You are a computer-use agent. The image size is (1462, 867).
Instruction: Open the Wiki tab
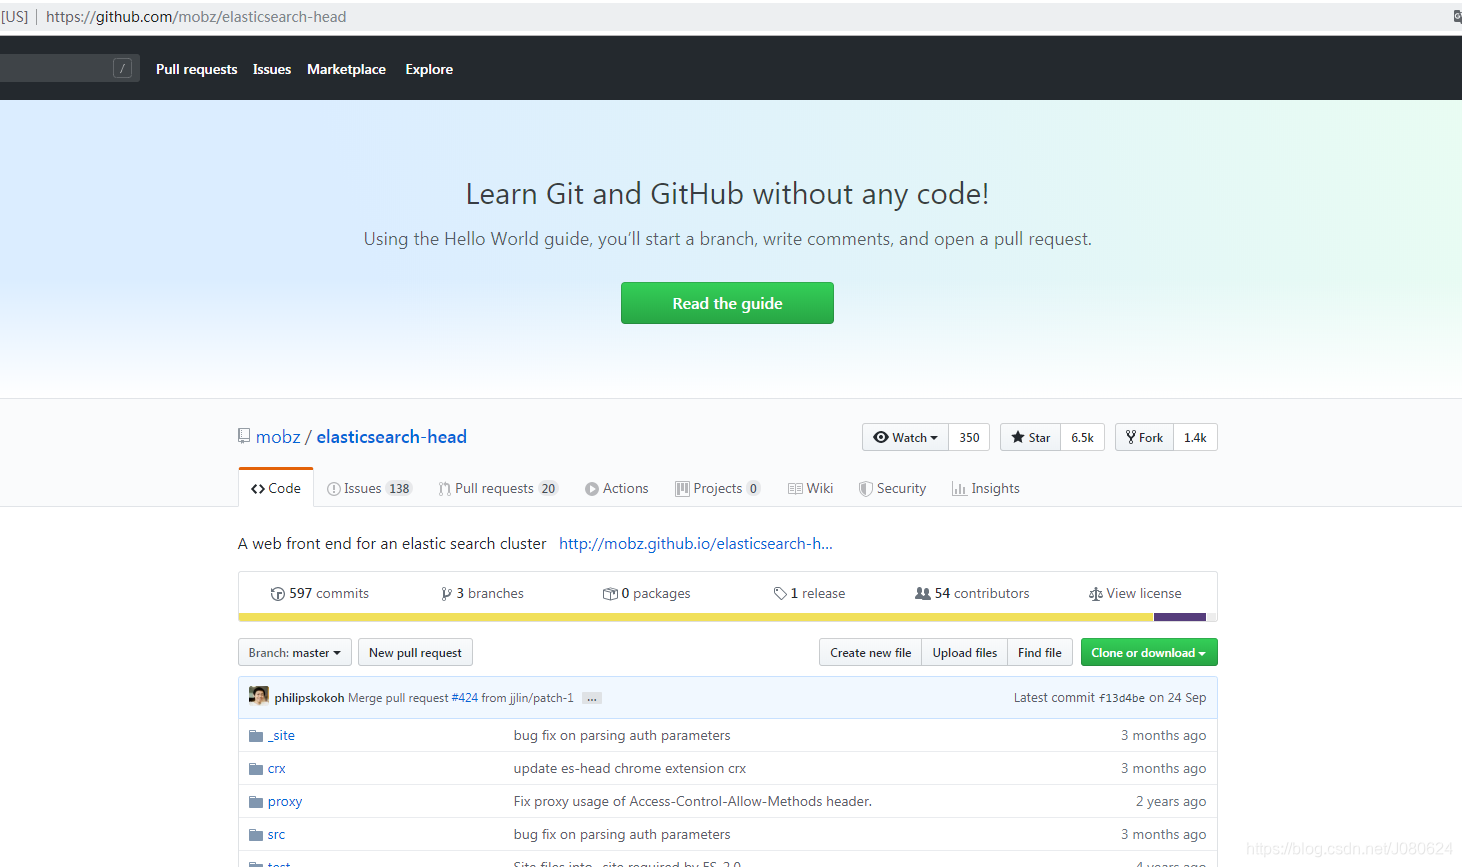coord(810,488)
